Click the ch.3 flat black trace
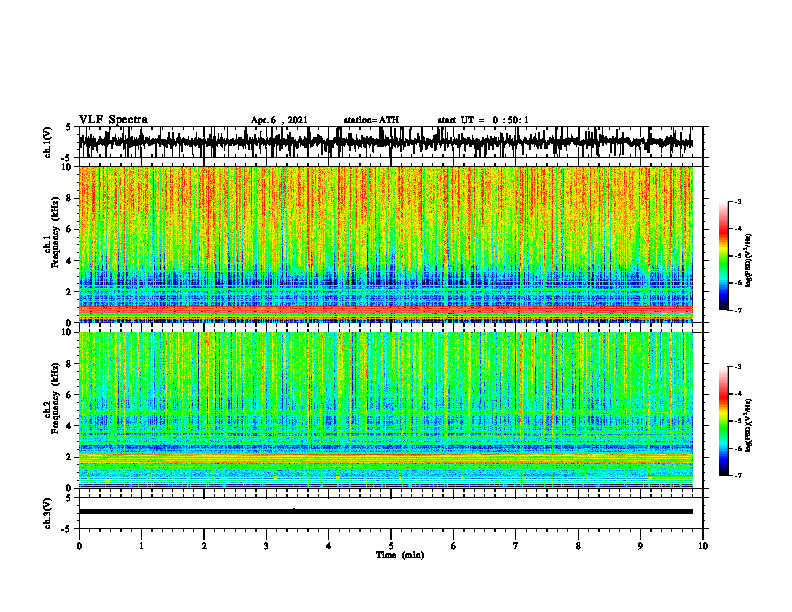792x612 pixels. (386, 512)
